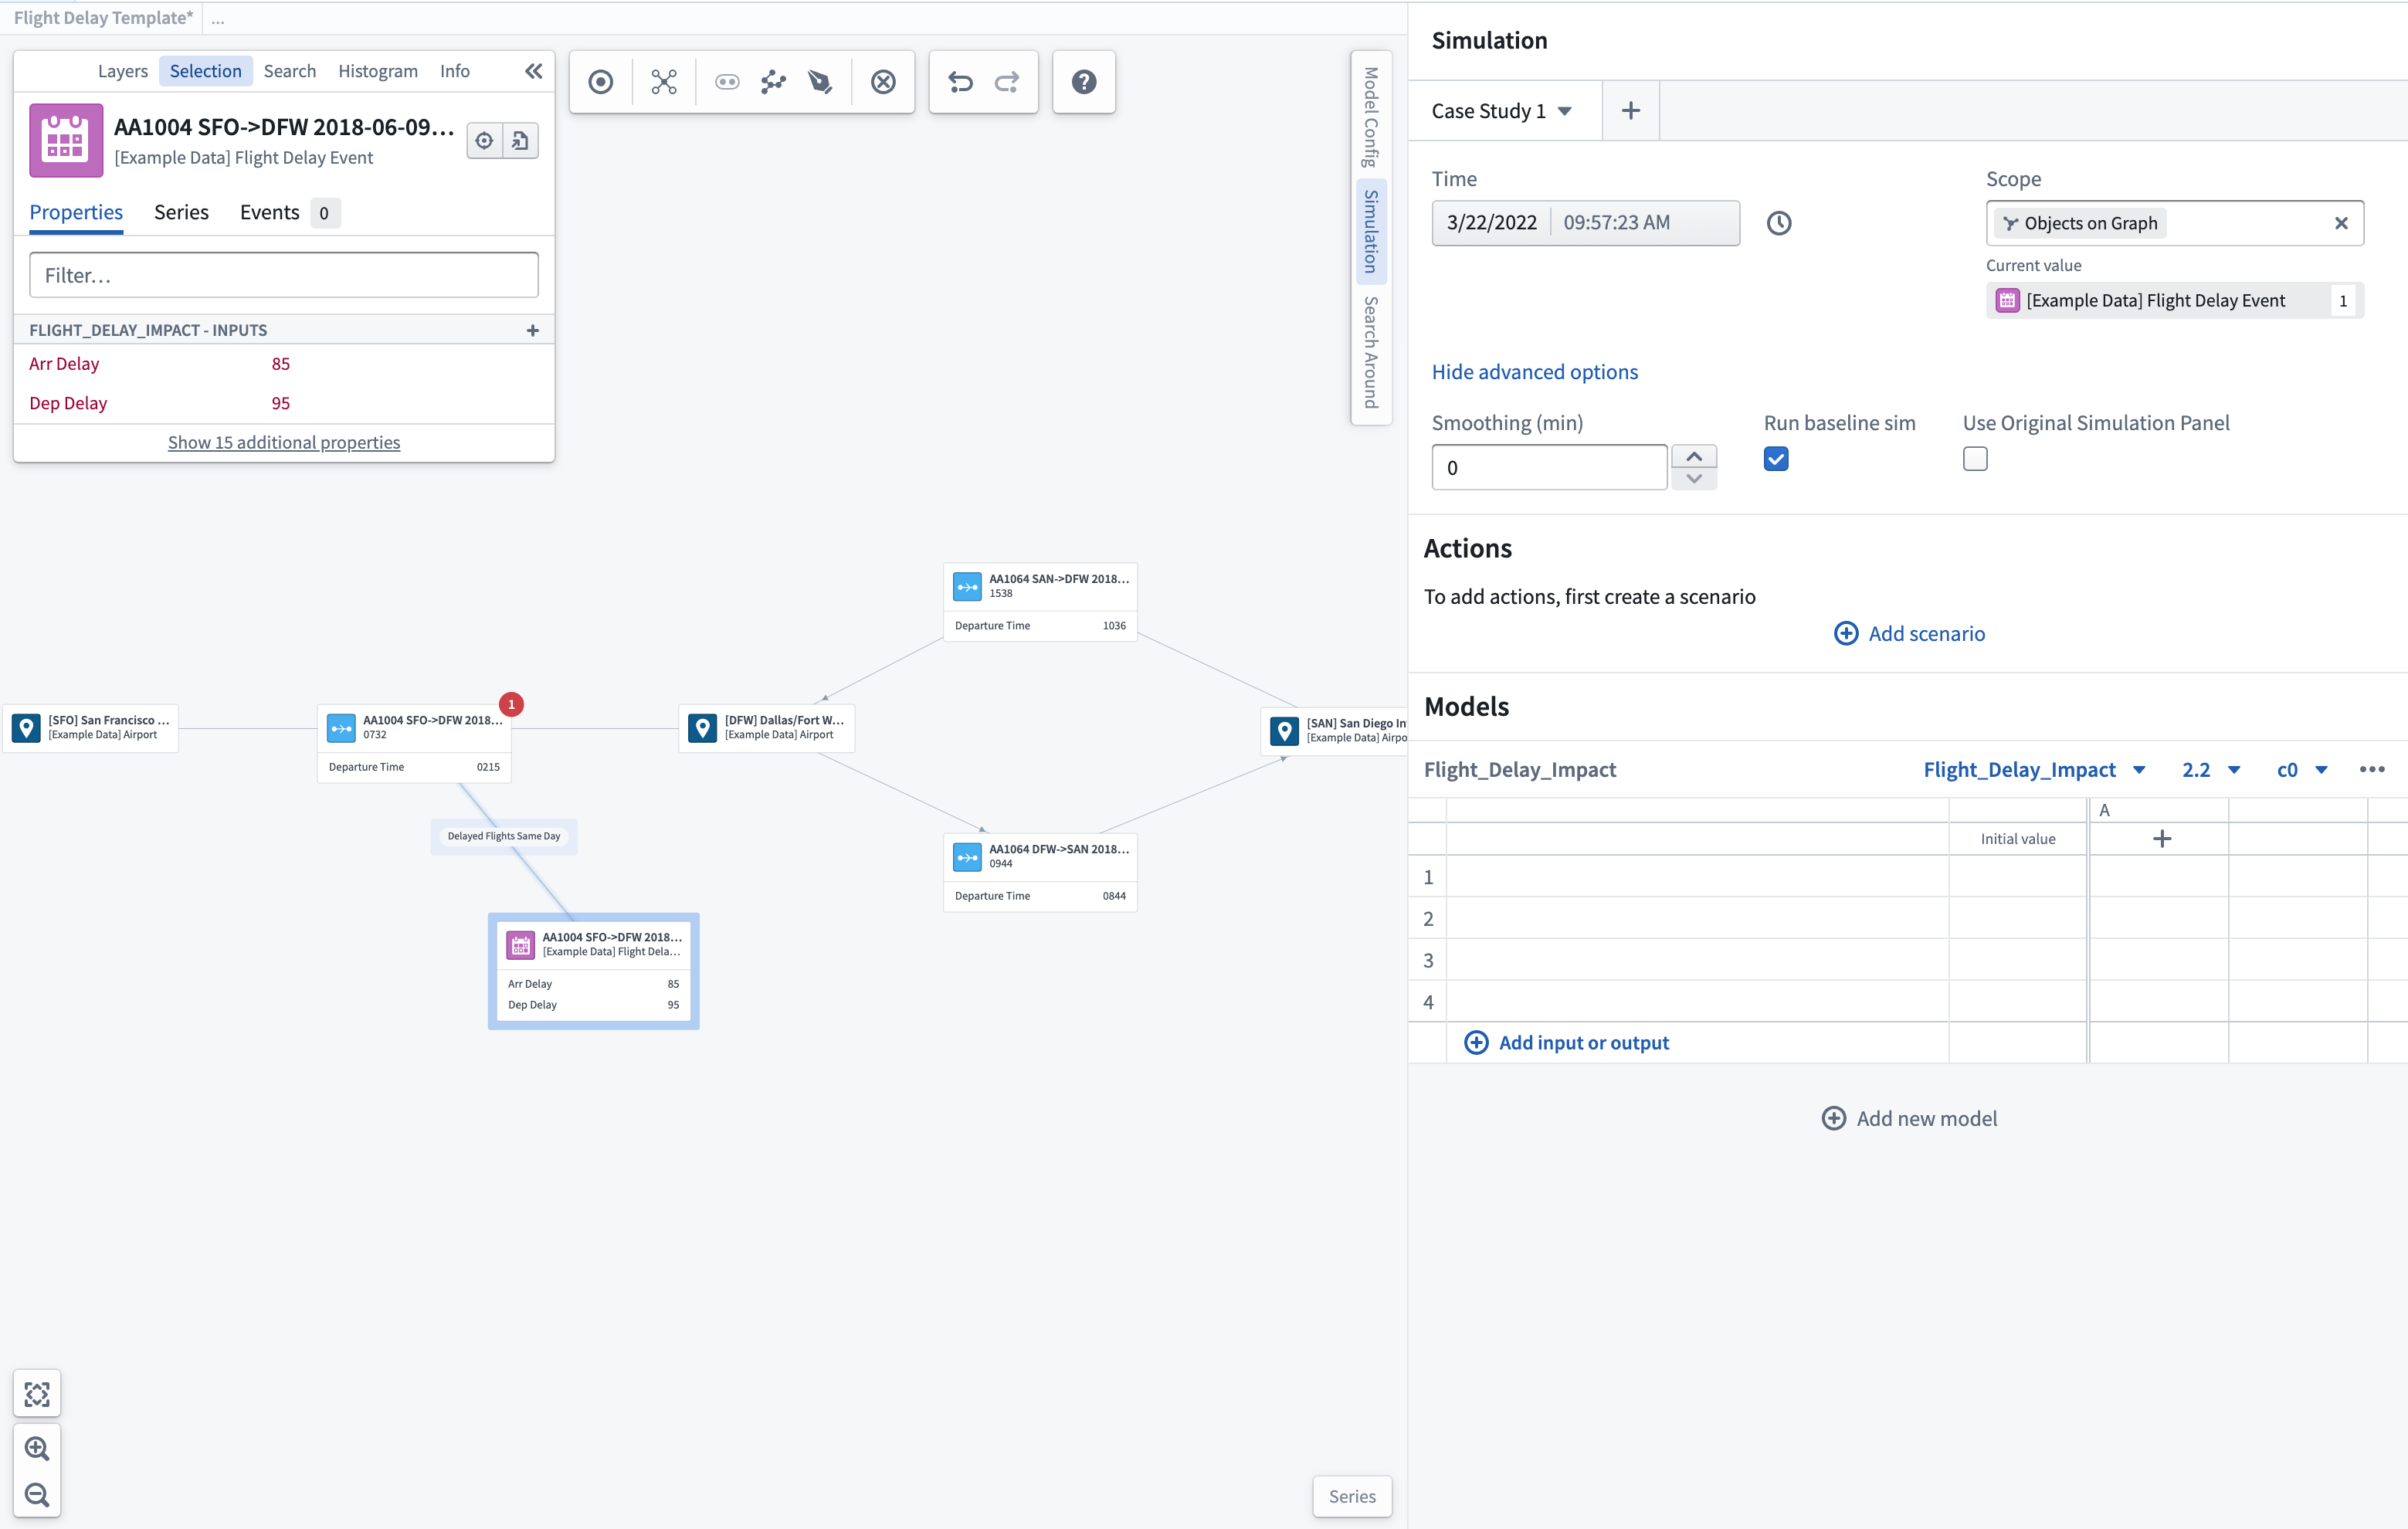
Task: Open the c0 dropdown
Action: coord(2302,769)
